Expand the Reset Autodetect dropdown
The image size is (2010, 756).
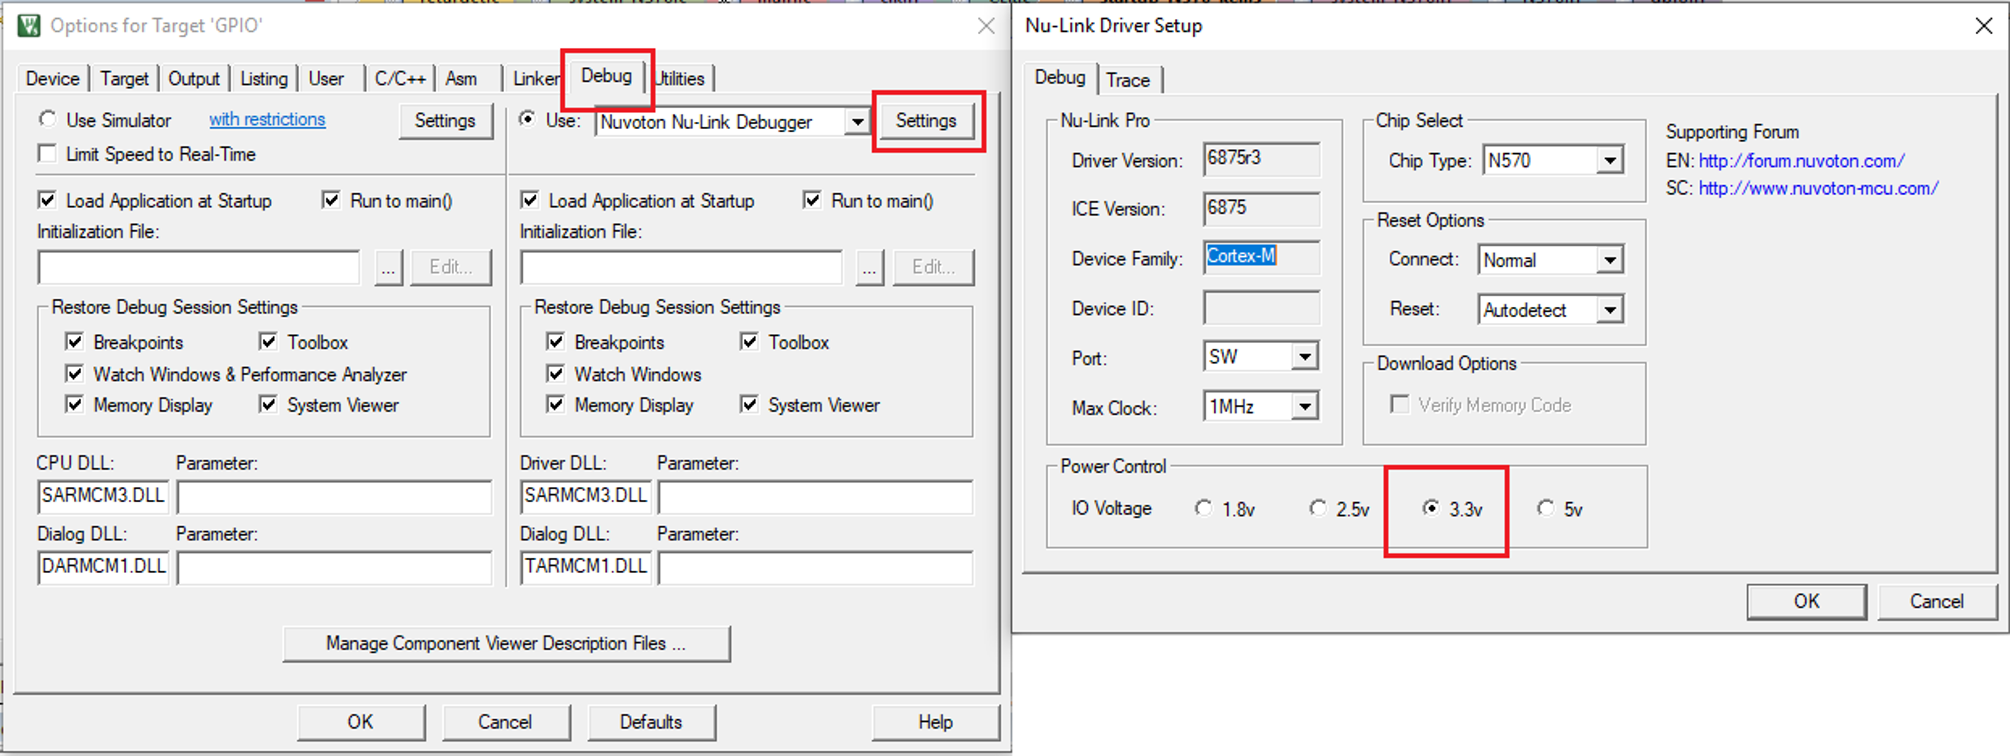(x=1609, y=310)
